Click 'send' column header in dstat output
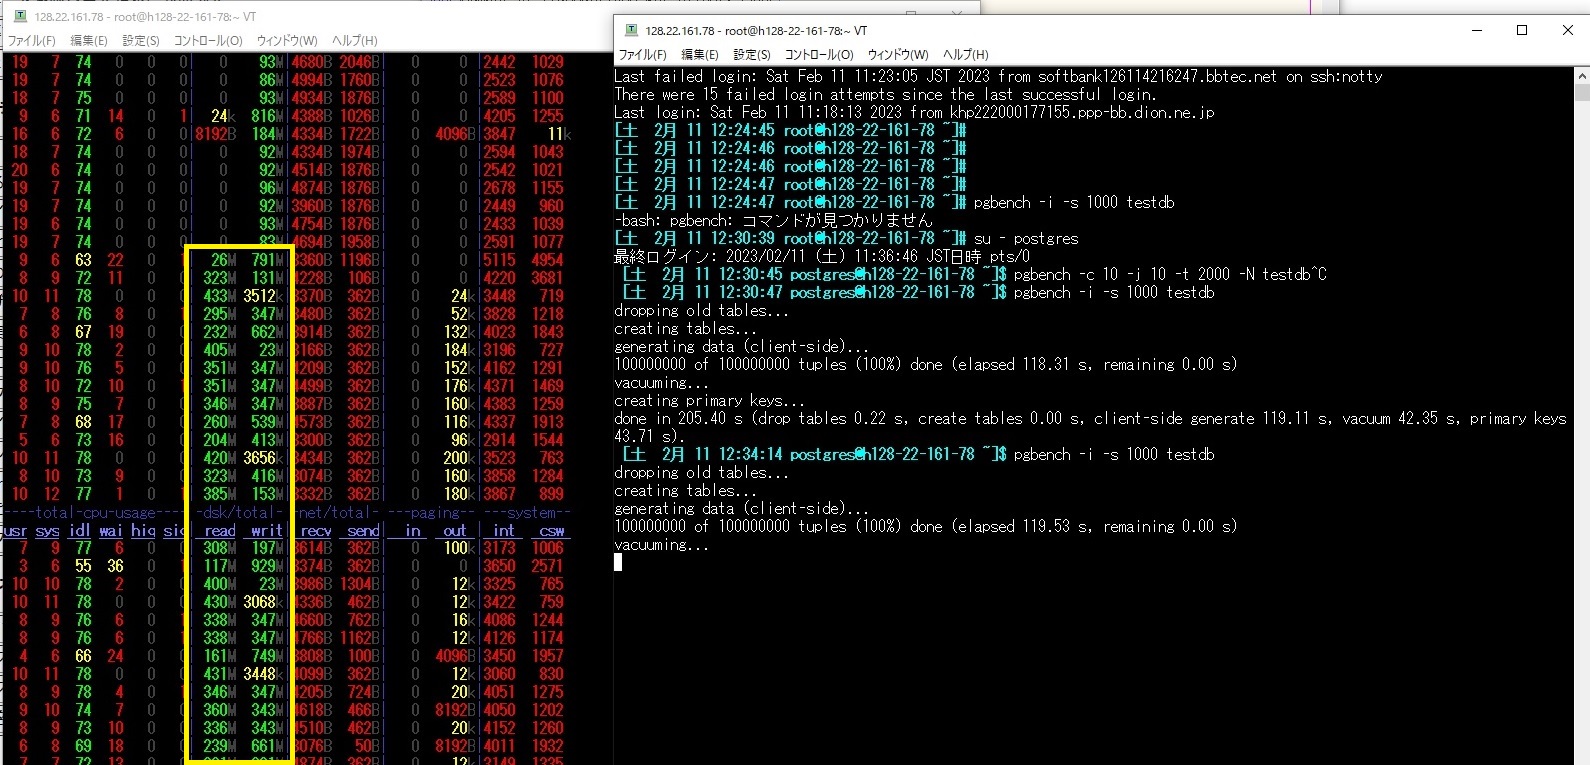The width and height of the screenshot is (1590, 765). 364,531
